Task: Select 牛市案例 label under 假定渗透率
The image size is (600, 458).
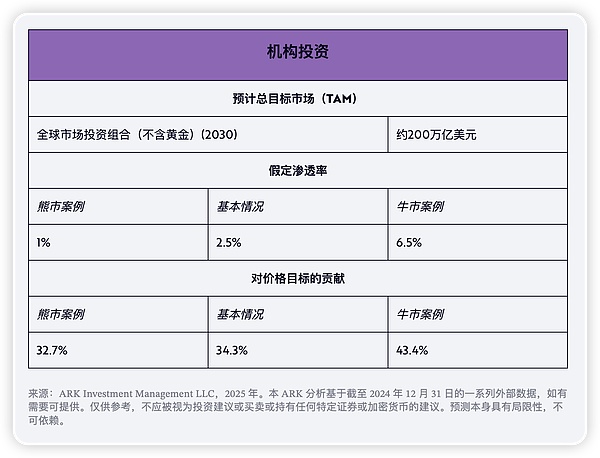Action: (420, 206)
